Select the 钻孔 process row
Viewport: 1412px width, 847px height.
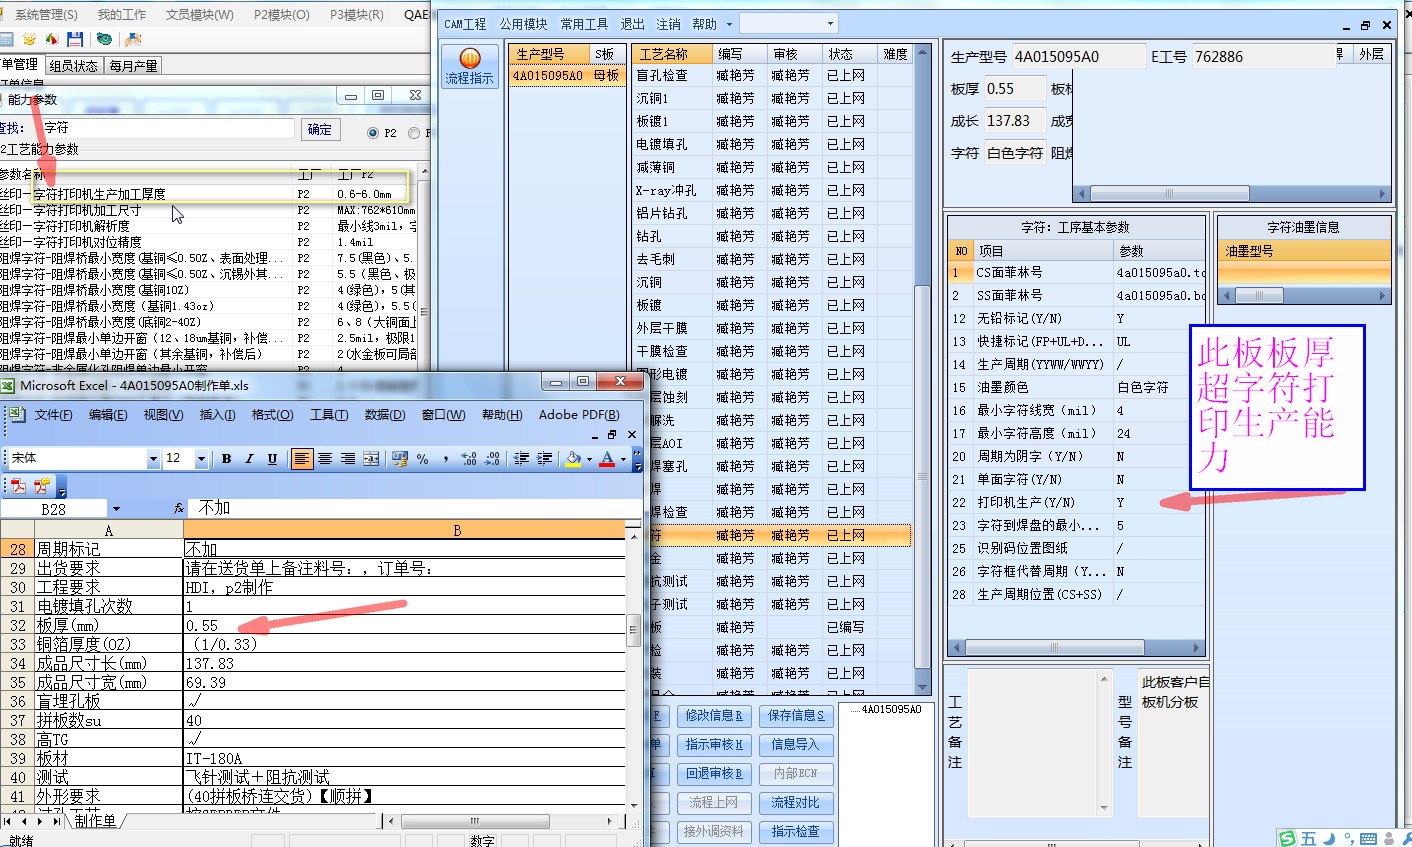click(771, 236)
